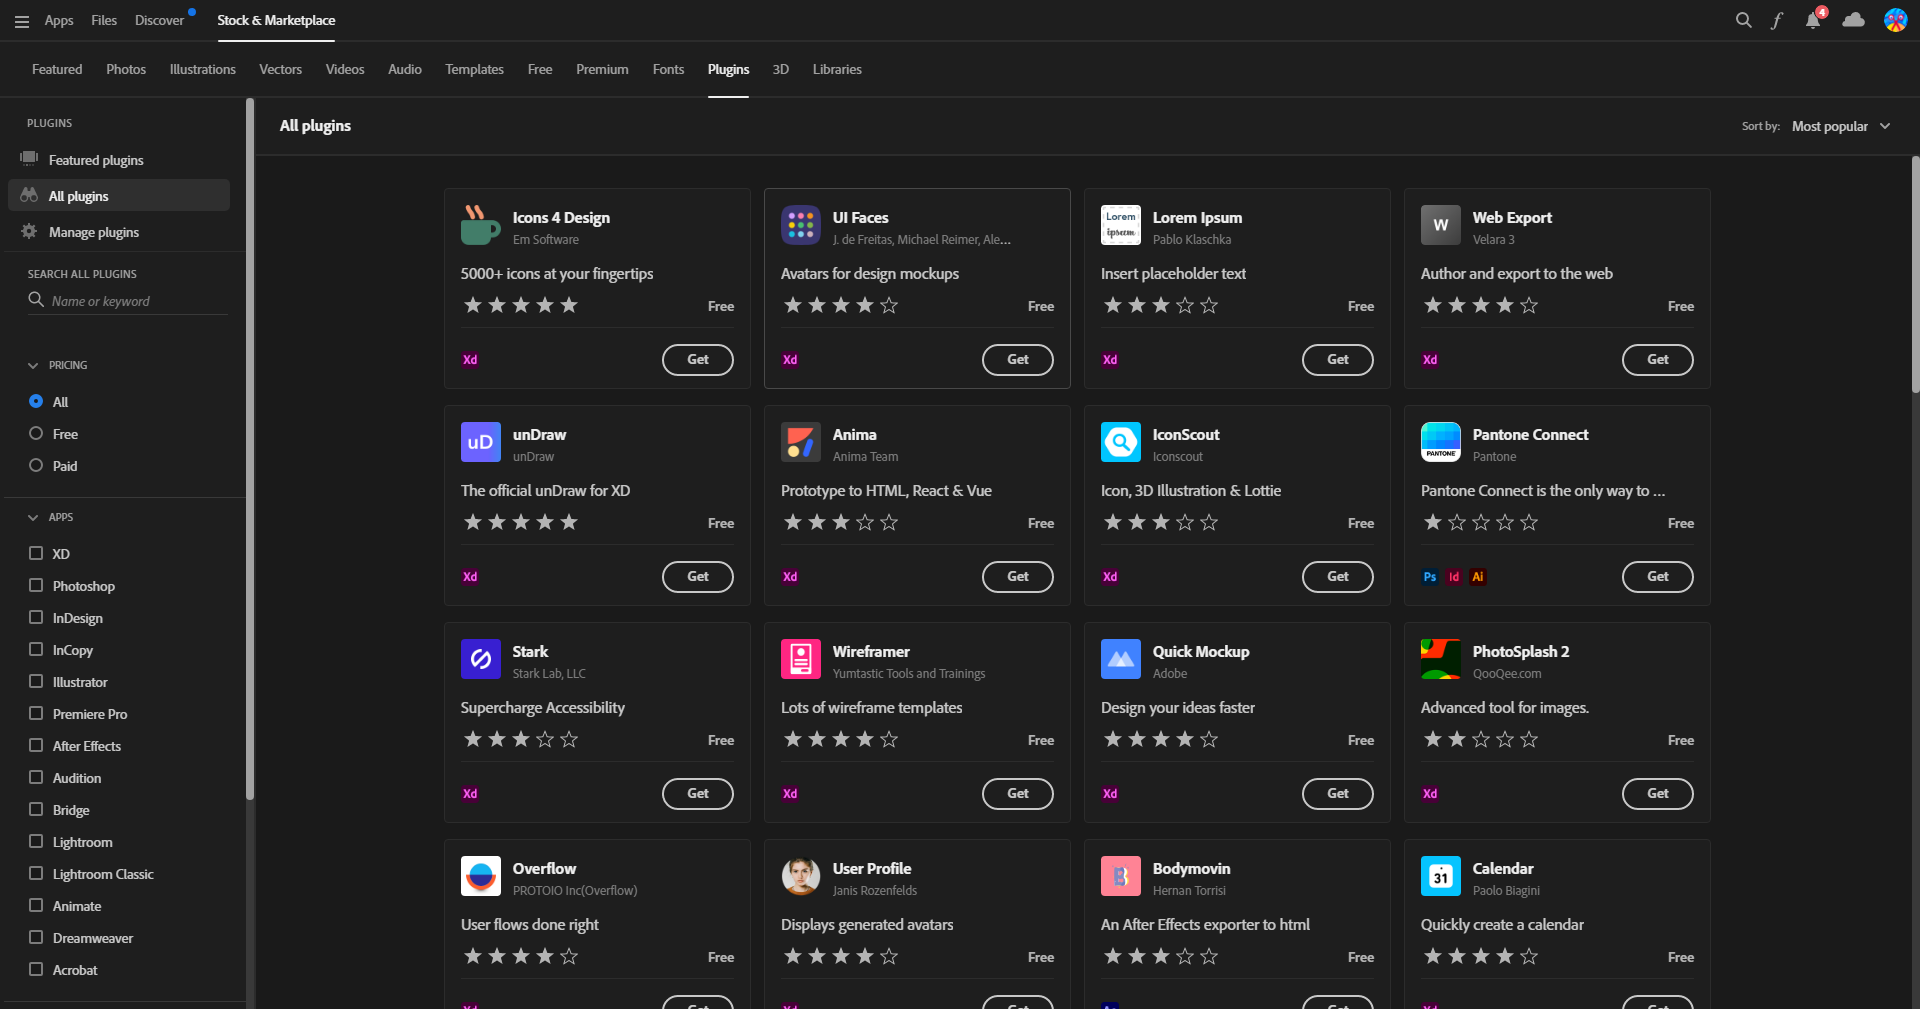The width and height of the screenshot is (1920, 1009).
Task: Click the Lorem Ipsum plugin icon
Action: [1121, 225]
